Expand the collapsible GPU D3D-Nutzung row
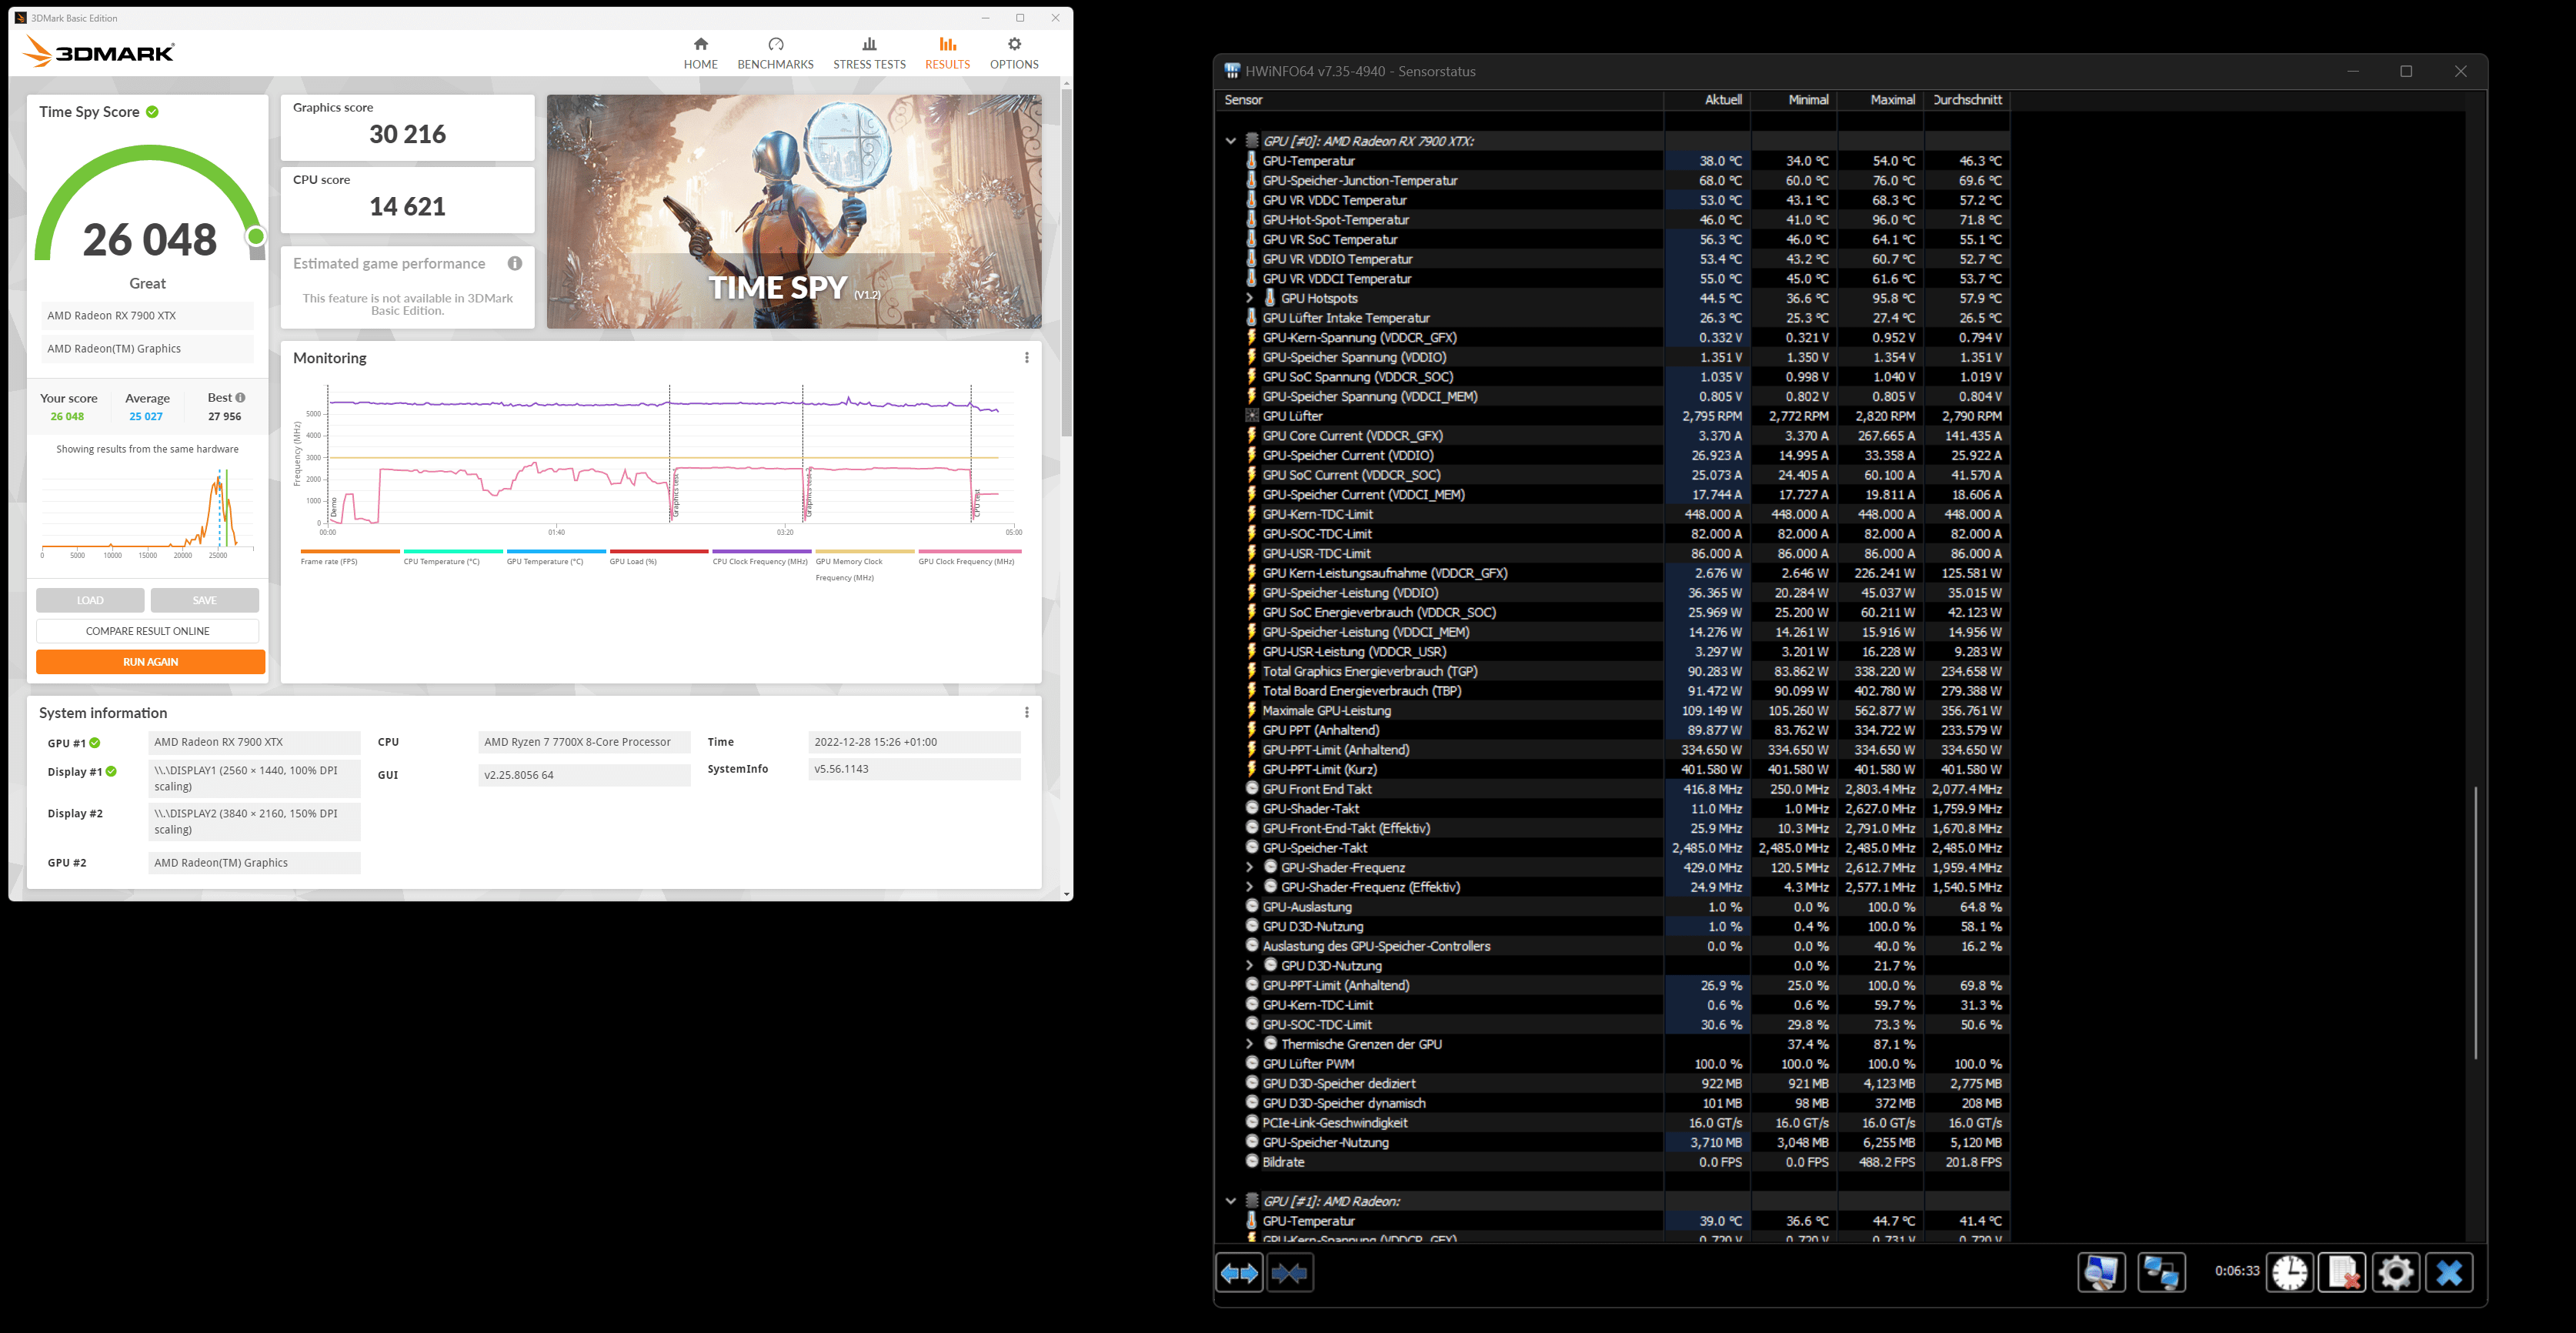 1249,966
